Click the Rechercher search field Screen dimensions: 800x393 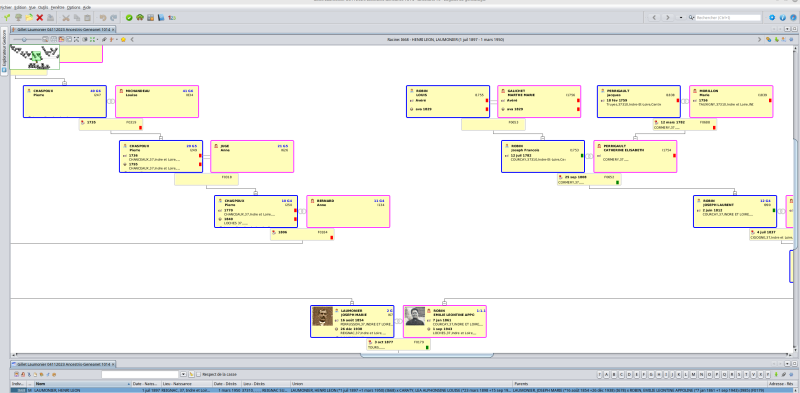click(728, 17)
